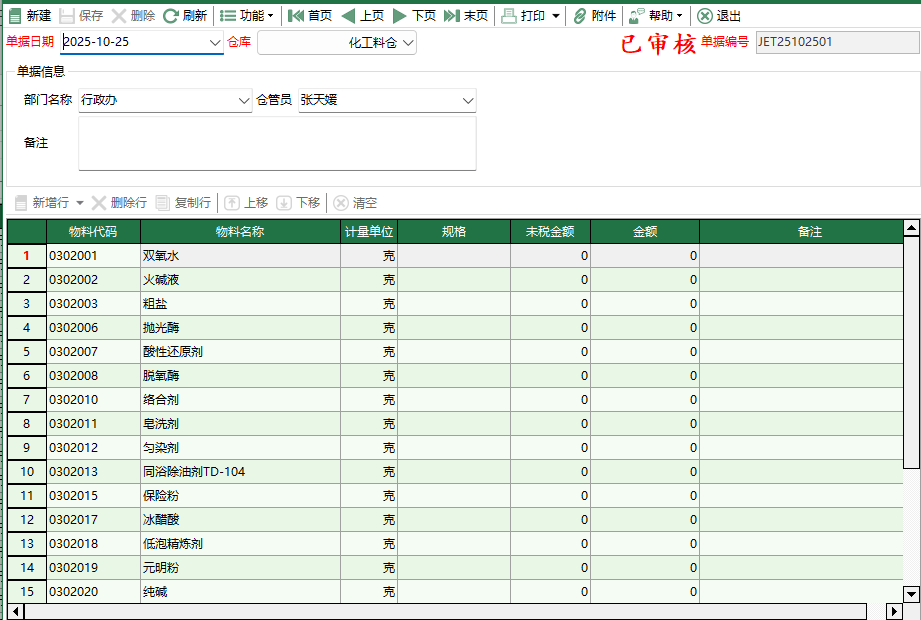Open the 单据日期 date picker
921x620 pixels.
coord(215,44)
